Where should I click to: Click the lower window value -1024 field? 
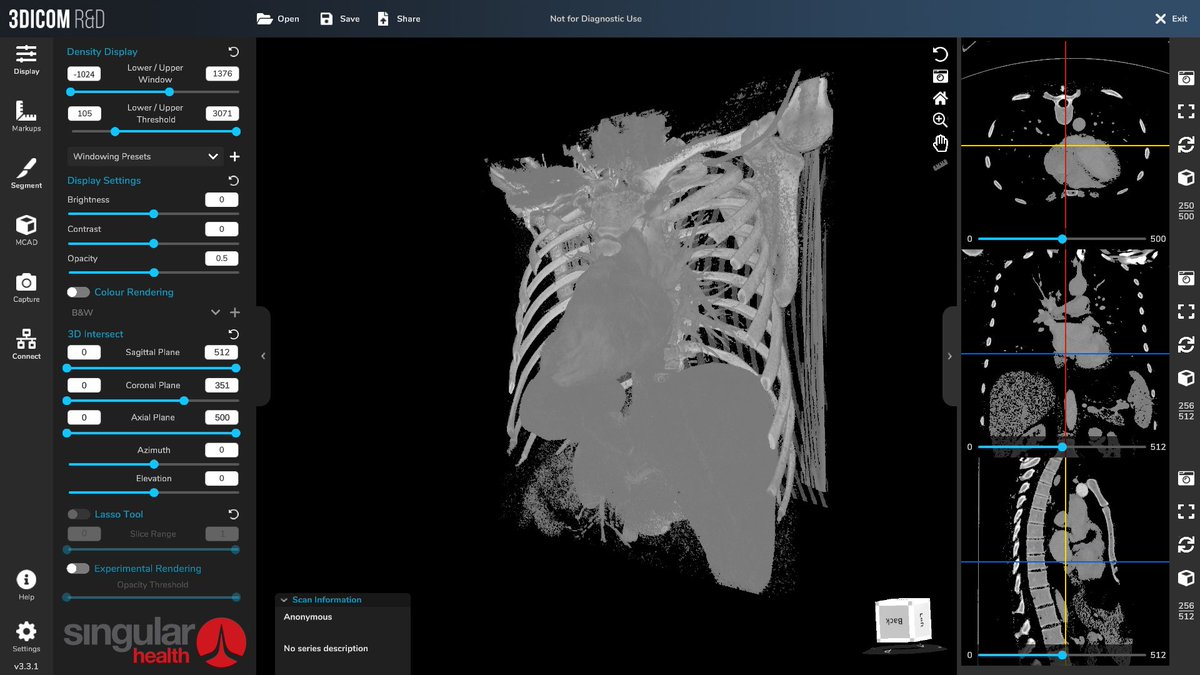(x=84, y=74)
